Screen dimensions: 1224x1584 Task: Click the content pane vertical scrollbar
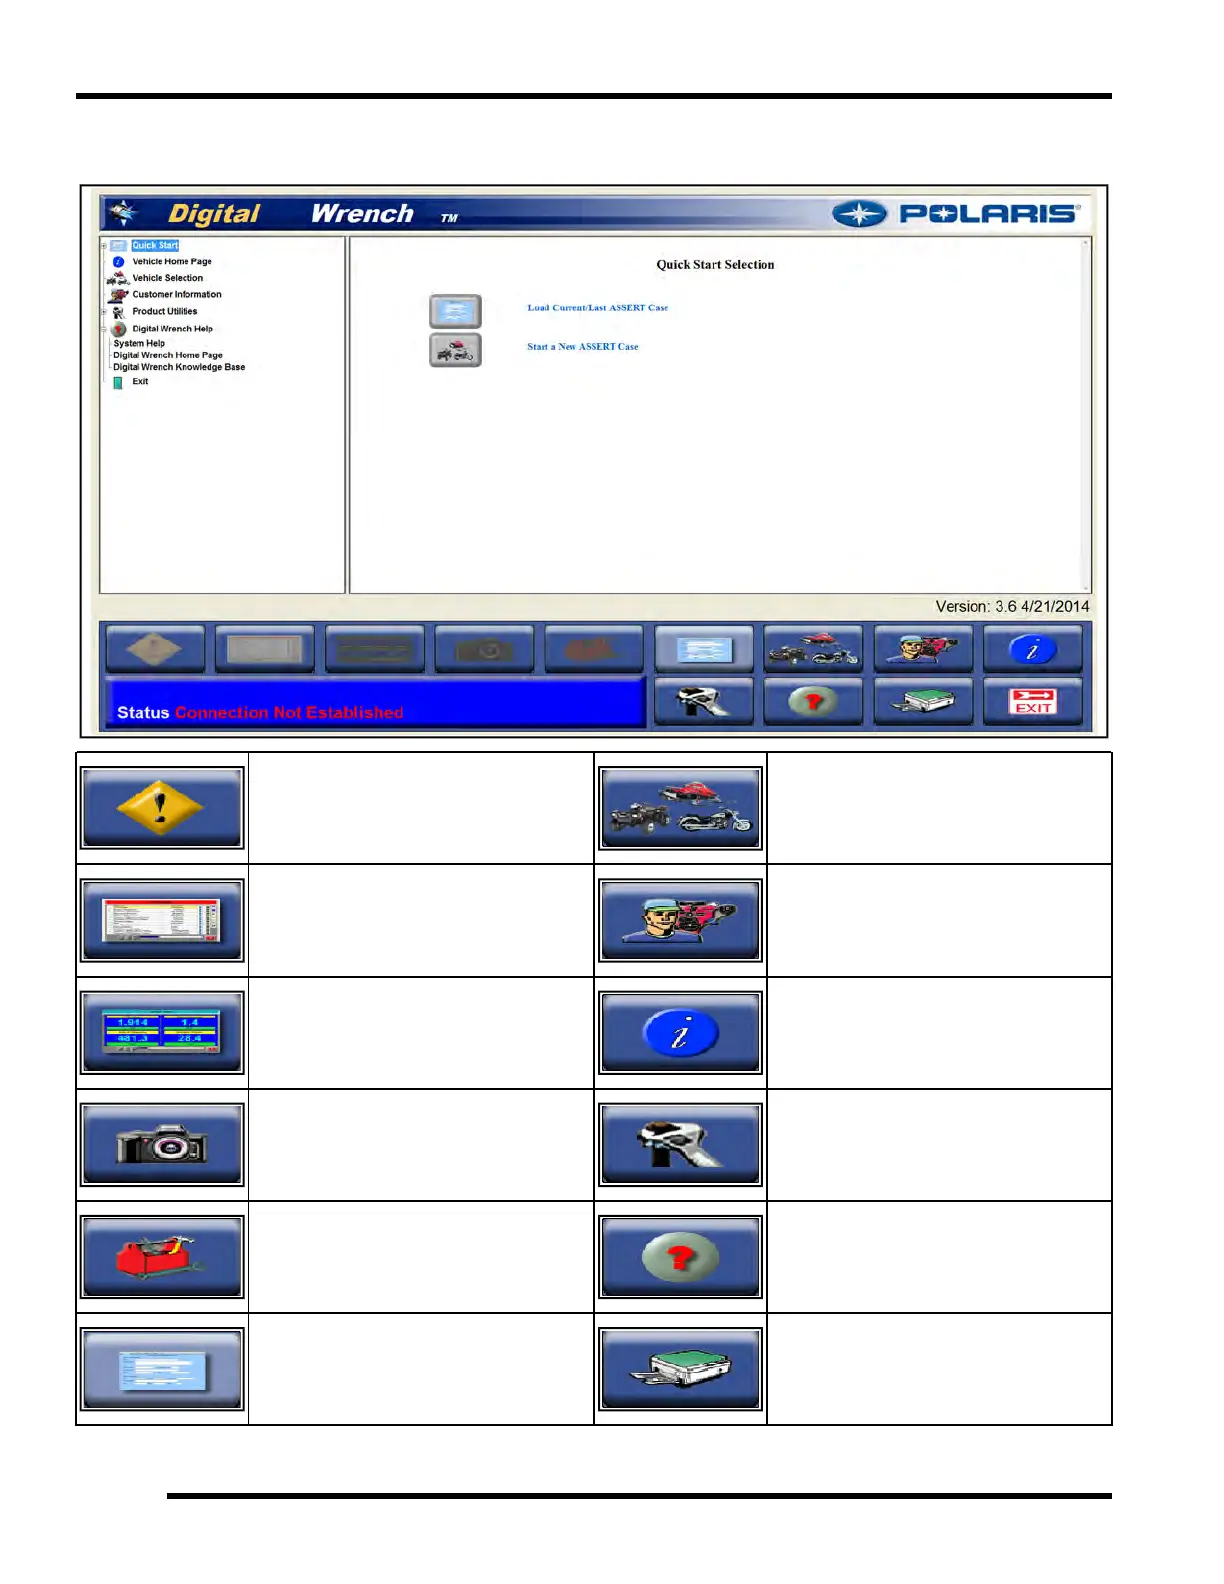pyautogui.click(x=1086, y=415)
